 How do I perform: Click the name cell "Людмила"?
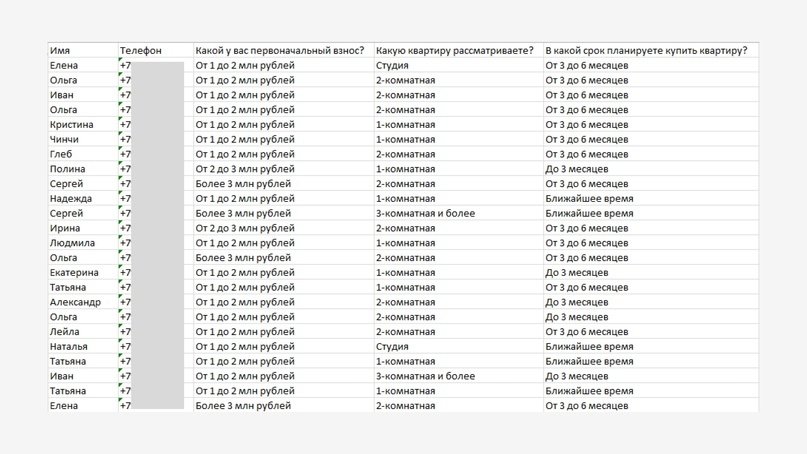(72, 243)
